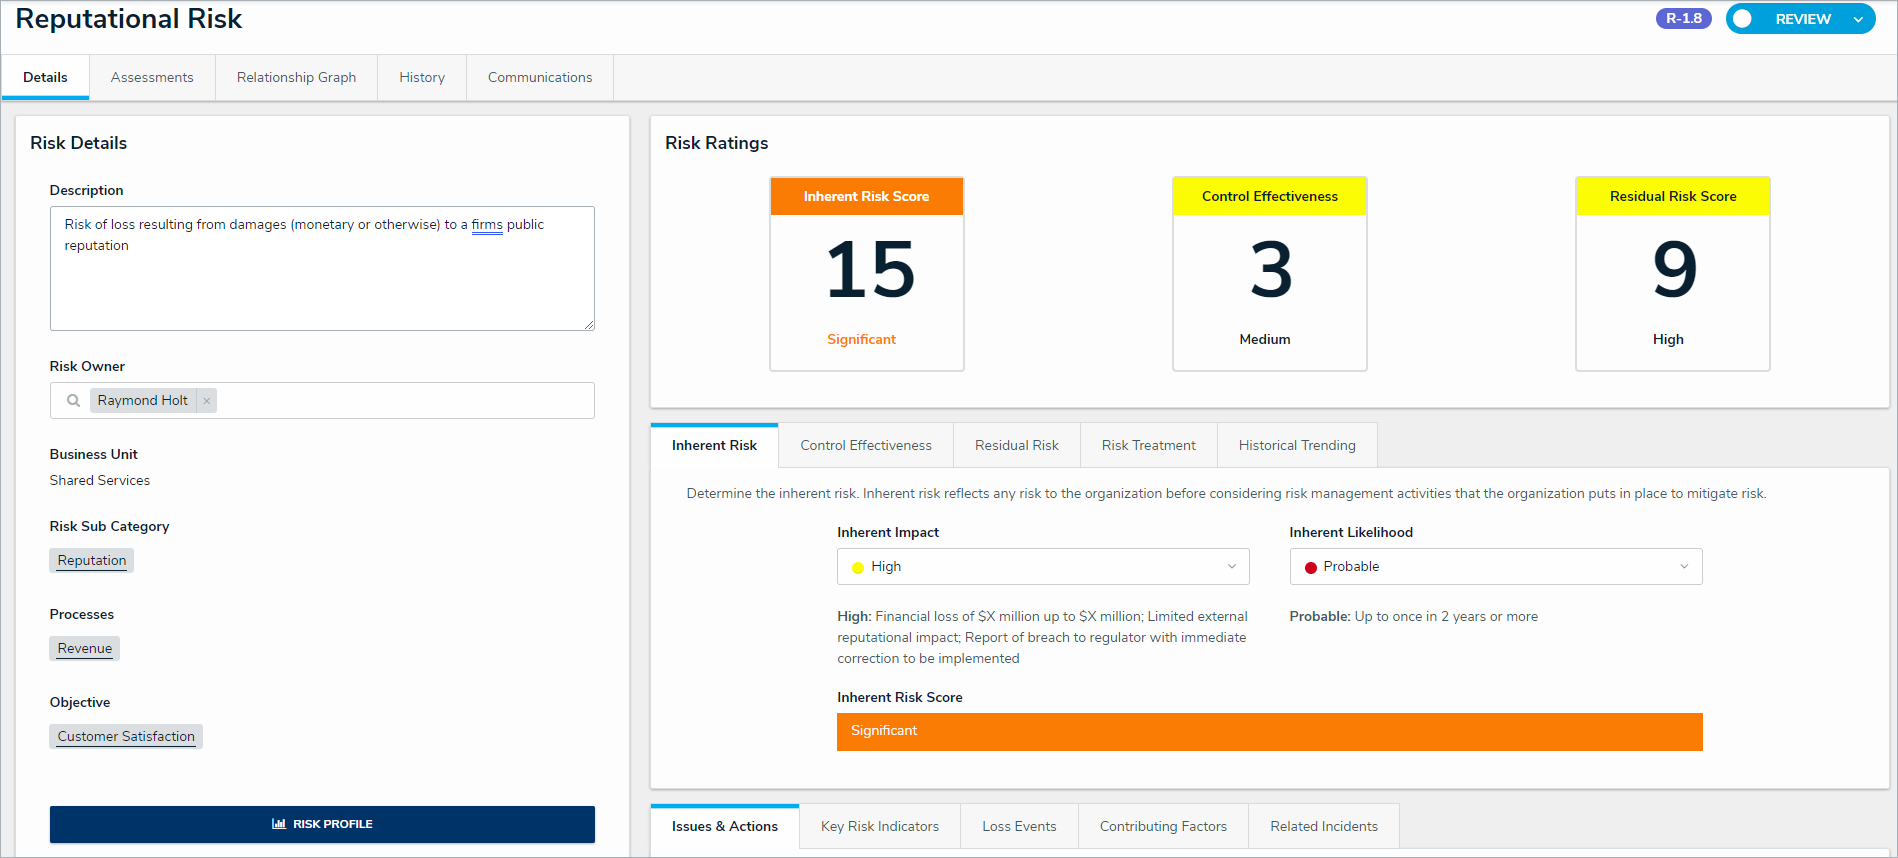Switch to the Key Risk Indicators tab
The width and height of the screenshot is (1898, 858).
tap(880, 826)
